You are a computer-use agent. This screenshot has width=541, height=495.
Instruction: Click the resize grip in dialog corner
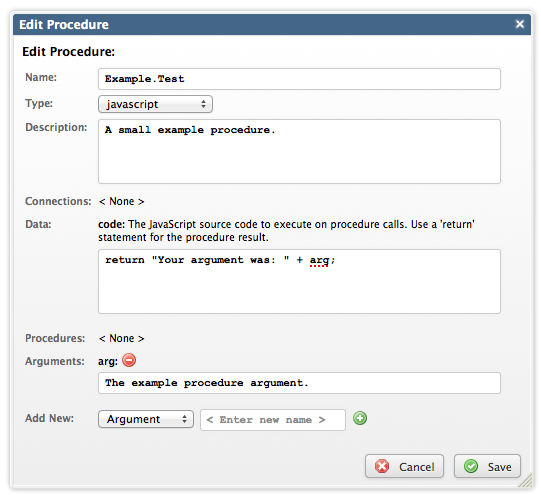[525, 480]
